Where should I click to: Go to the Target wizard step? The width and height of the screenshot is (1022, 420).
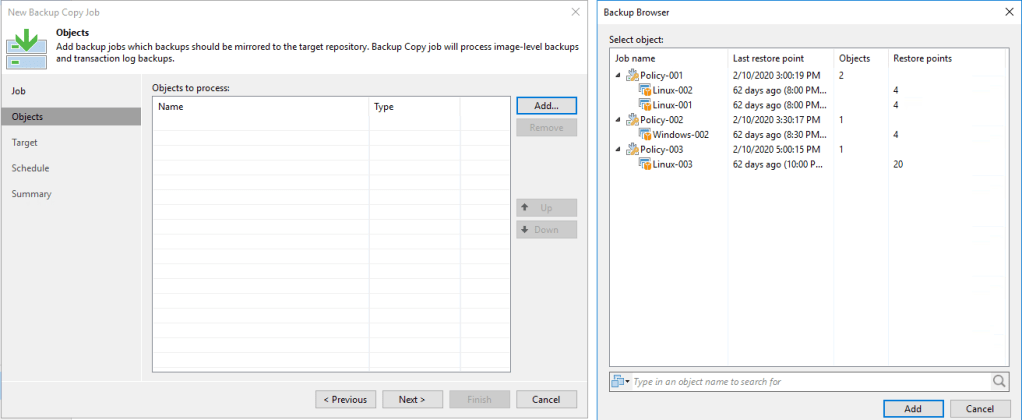click(25, 142)
